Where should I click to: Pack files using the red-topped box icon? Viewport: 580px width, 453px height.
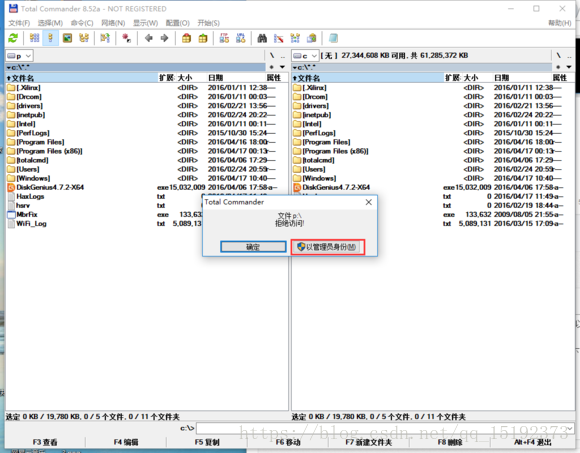point(186,38)
